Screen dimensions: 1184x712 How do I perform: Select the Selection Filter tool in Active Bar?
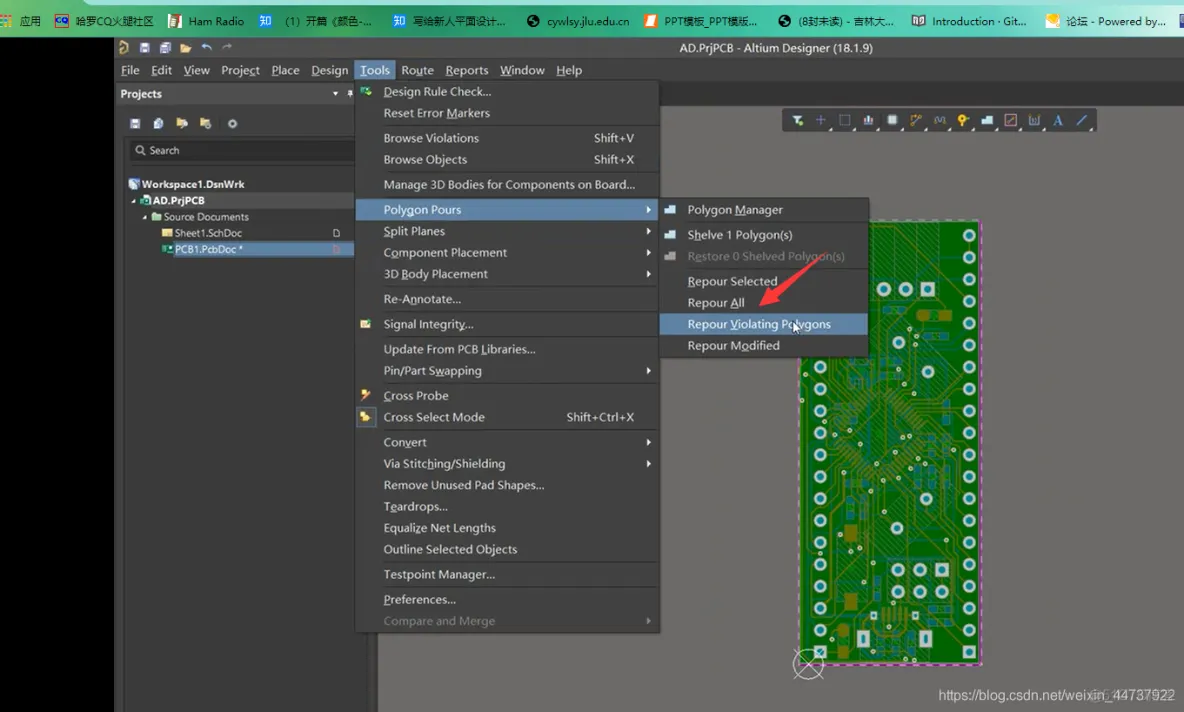pos(797,120)
